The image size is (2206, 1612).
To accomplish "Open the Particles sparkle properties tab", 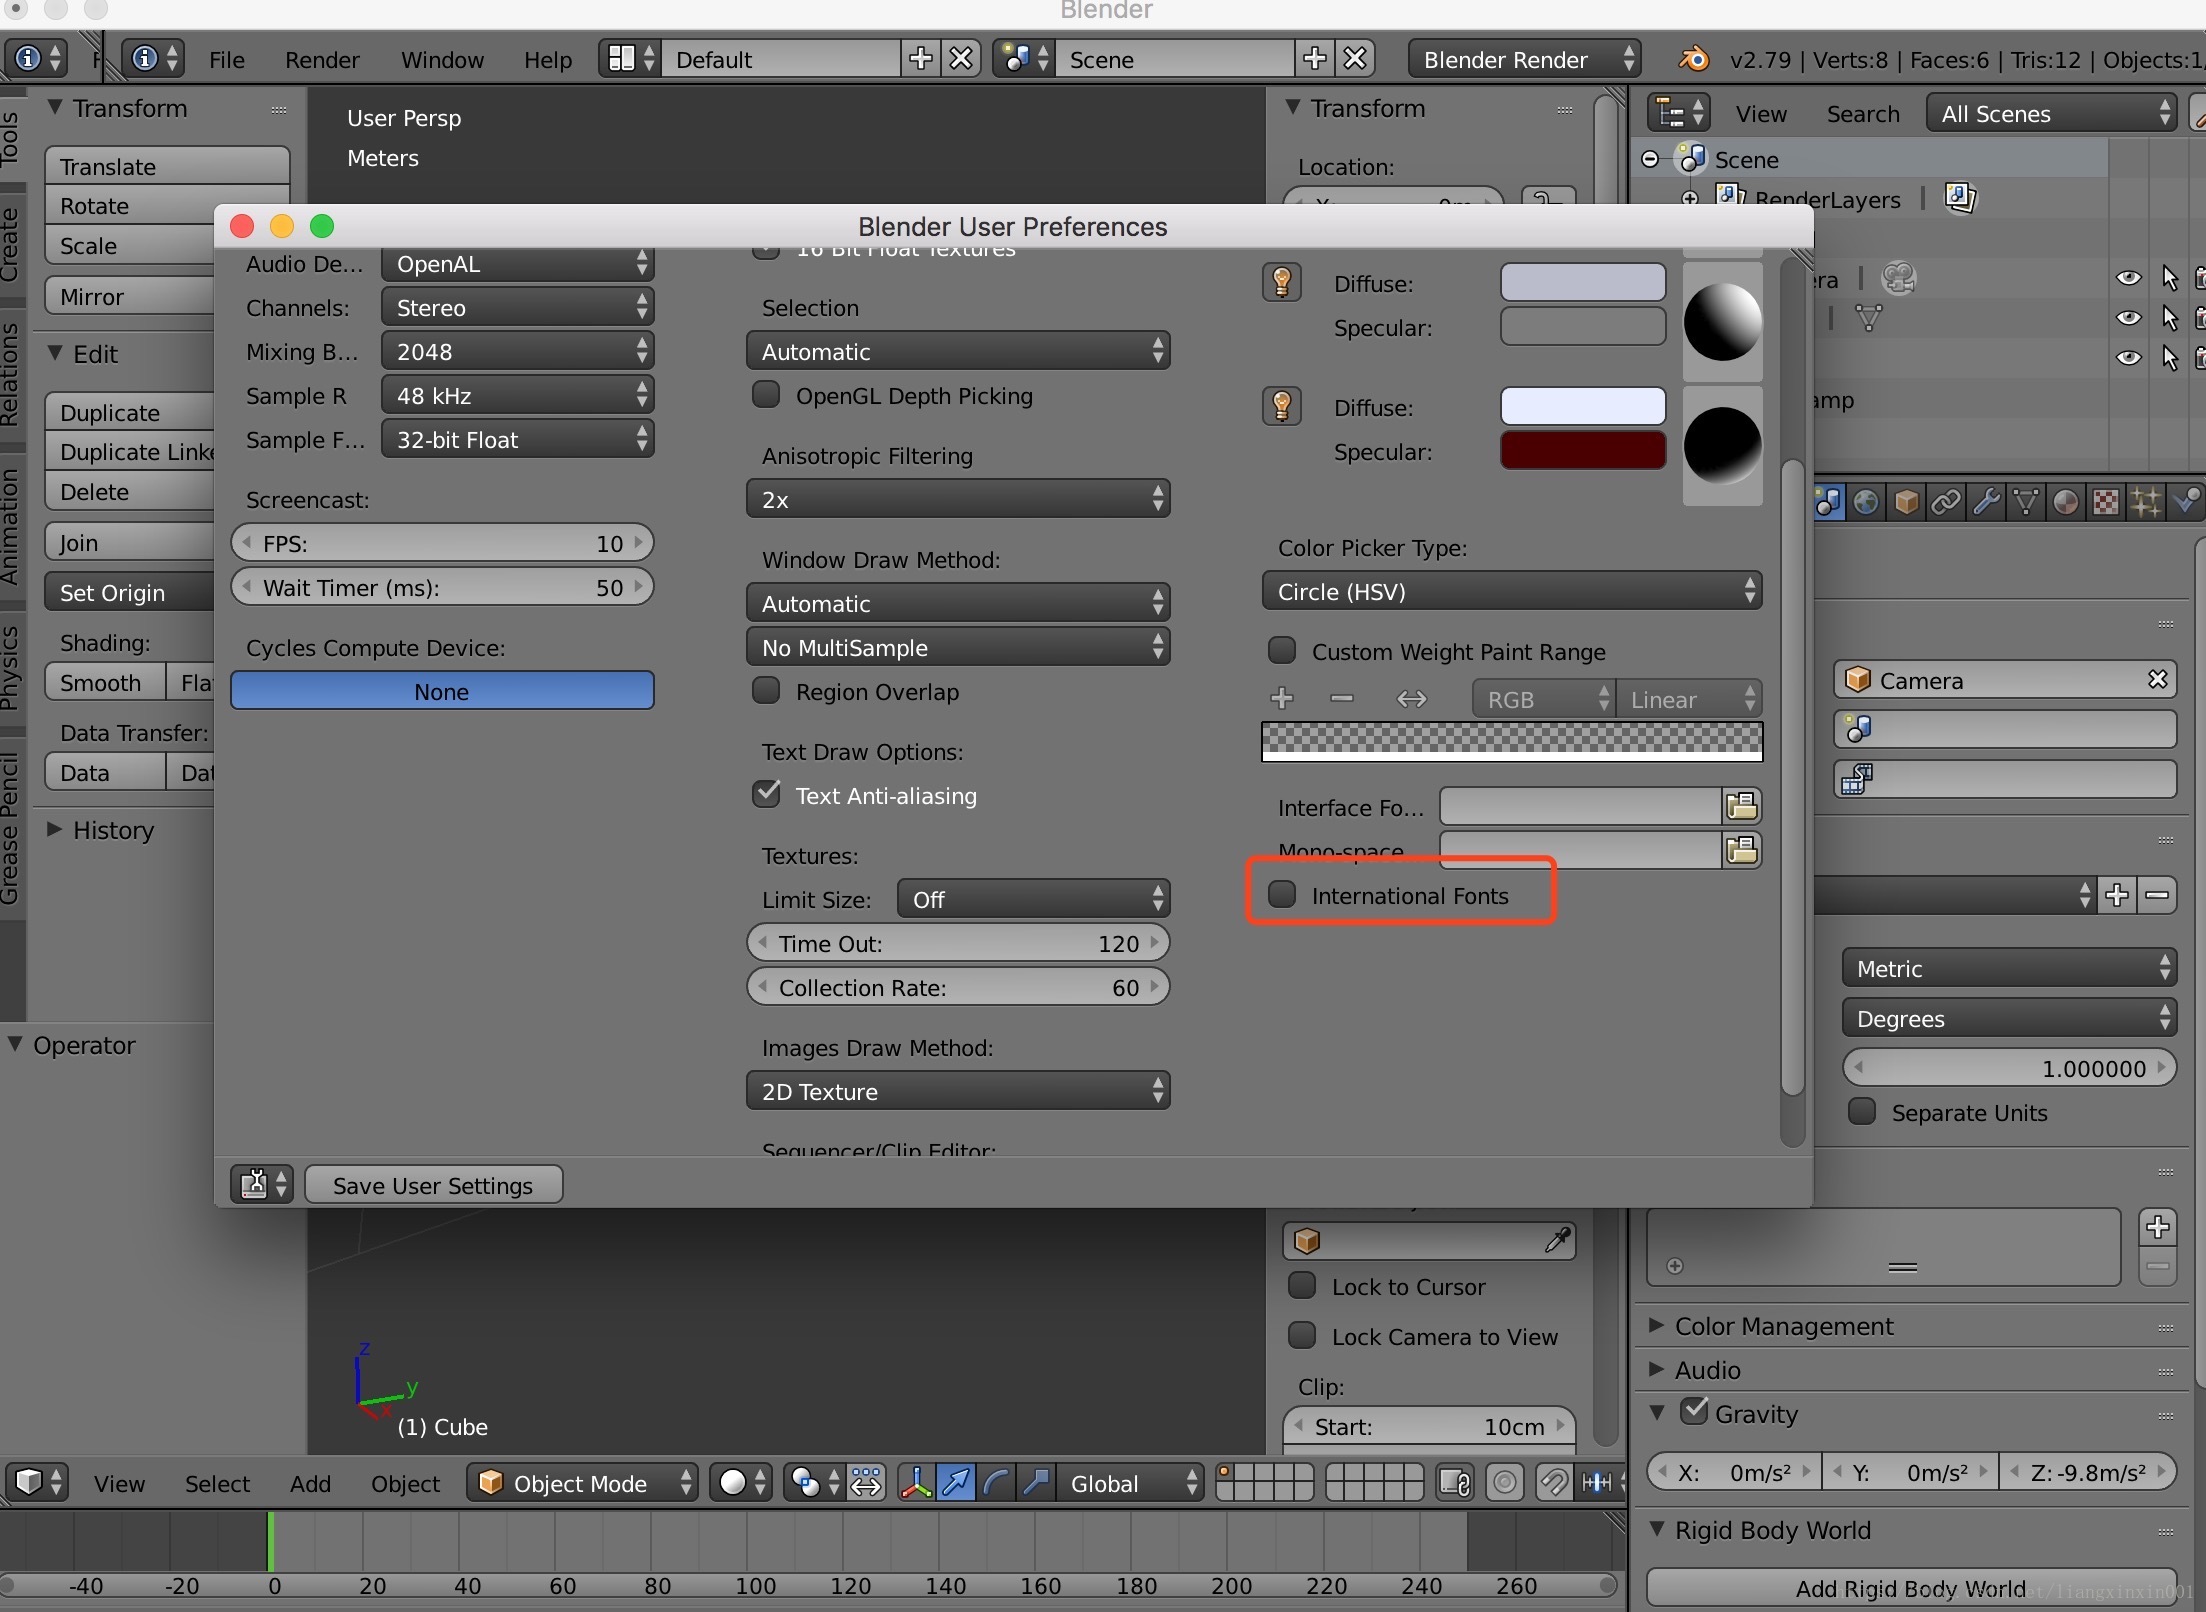I will (2146, 502).
